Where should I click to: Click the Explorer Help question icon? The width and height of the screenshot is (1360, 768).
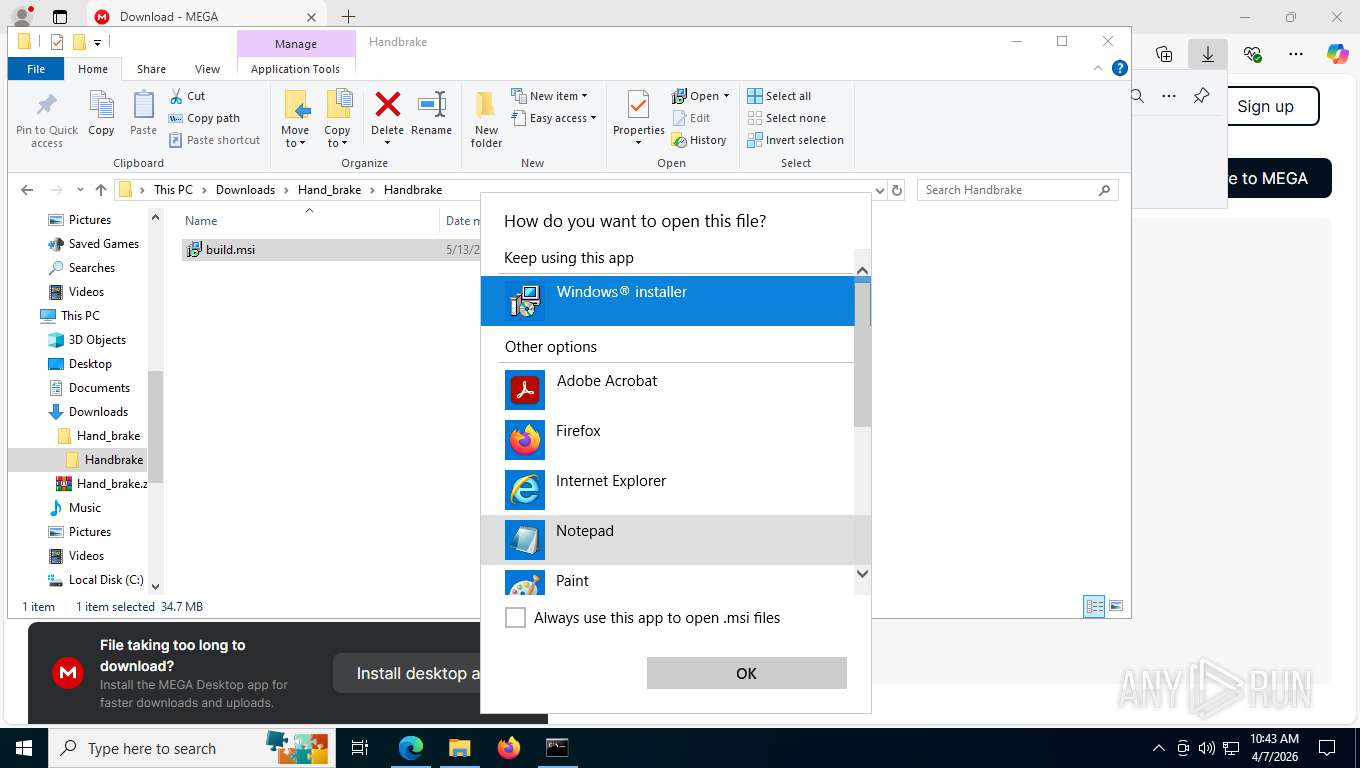[1120, 68]
